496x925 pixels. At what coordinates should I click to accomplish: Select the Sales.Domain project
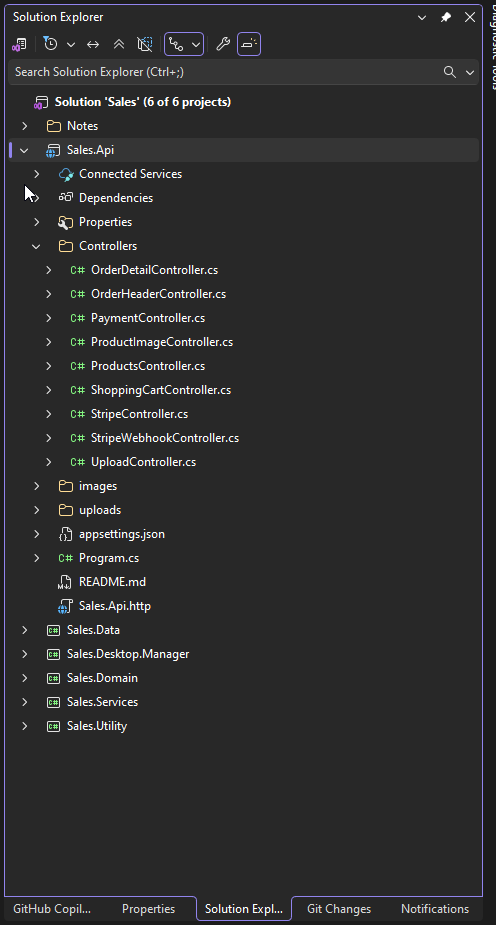click(103, 678)
